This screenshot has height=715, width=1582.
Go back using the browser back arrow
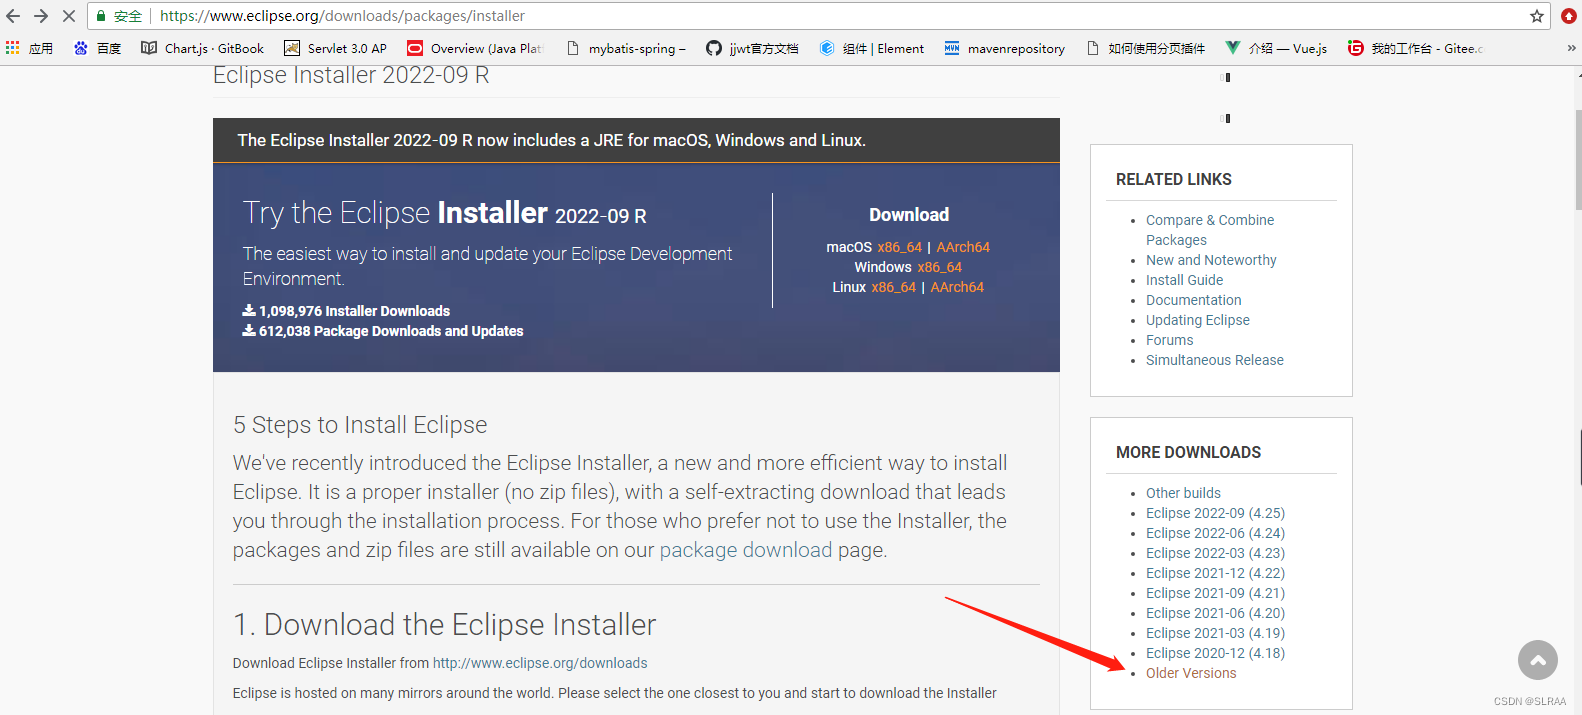[x=13, y=16]
